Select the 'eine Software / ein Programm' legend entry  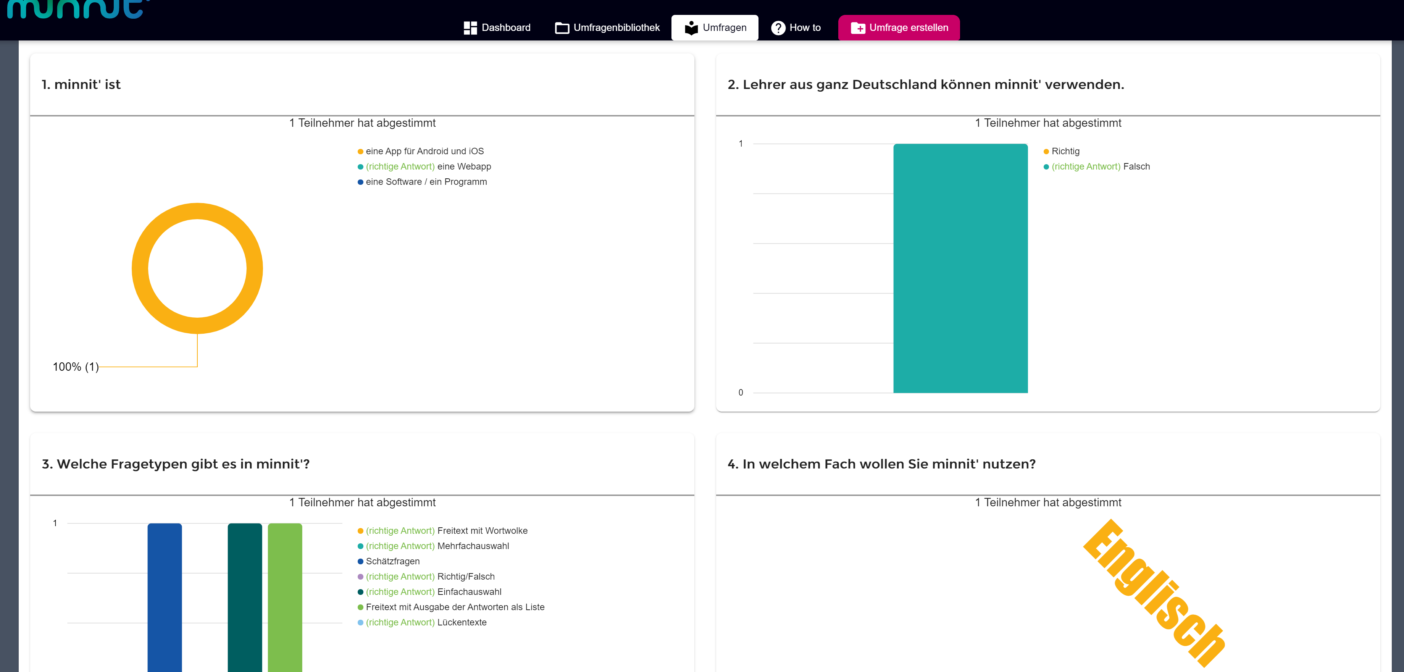tap(426, 182)
